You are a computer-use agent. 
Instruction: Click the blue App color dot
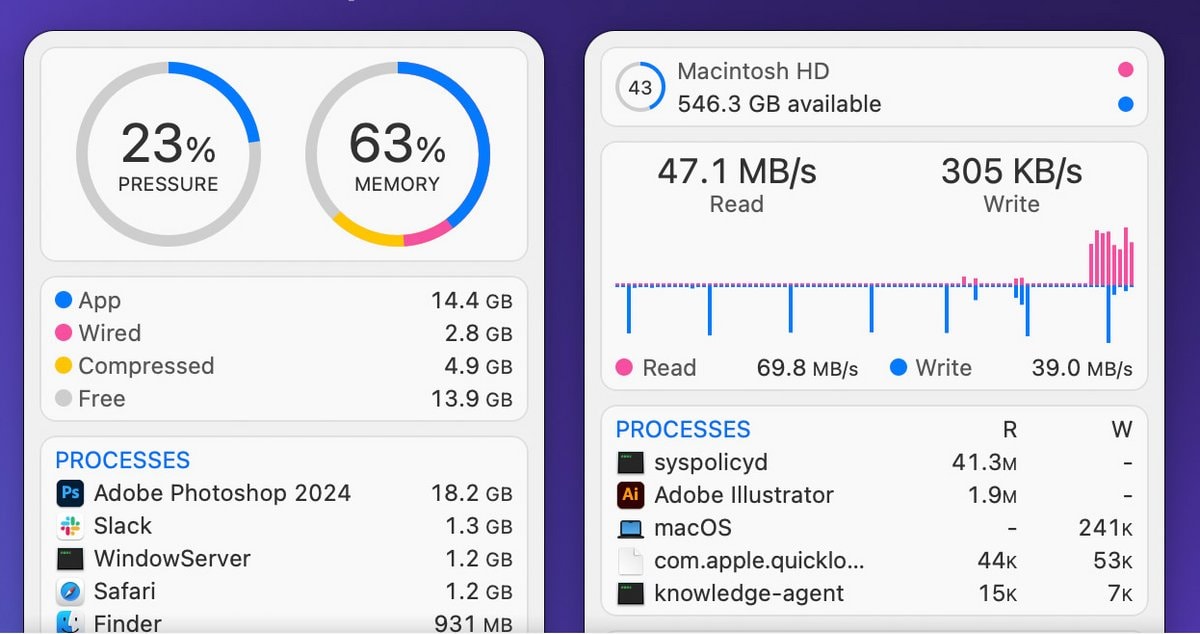64,300
